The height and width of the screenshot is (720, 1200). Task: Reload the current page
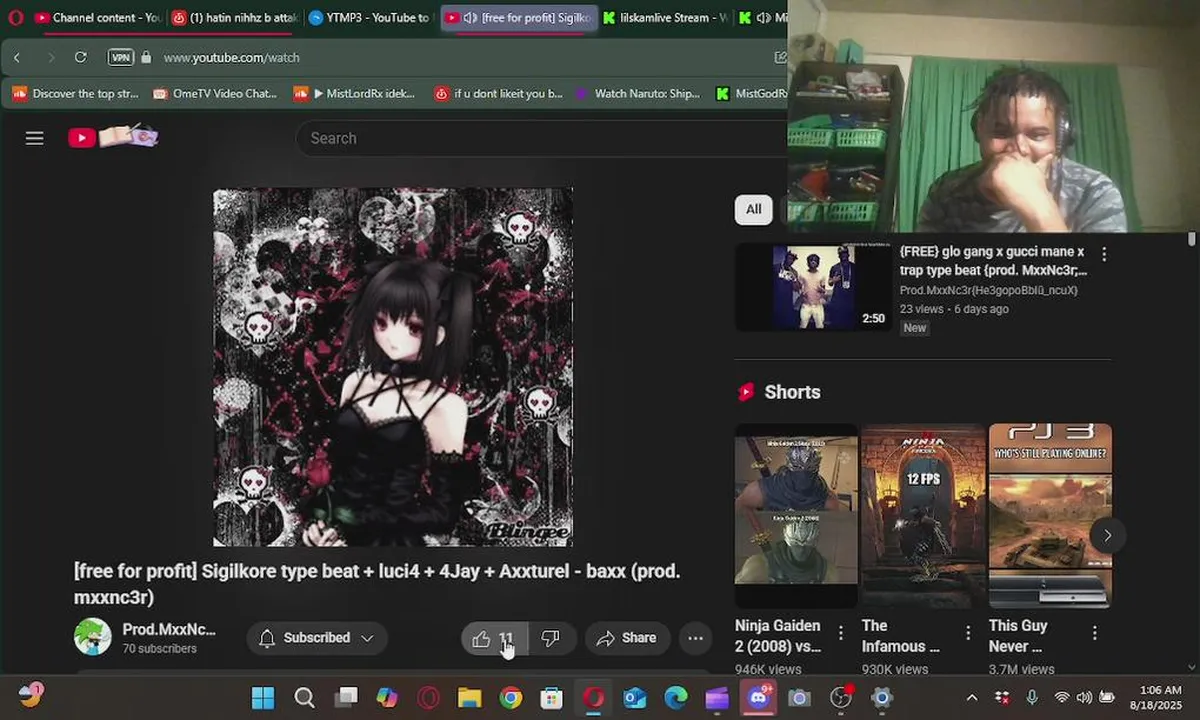point(81,58)
